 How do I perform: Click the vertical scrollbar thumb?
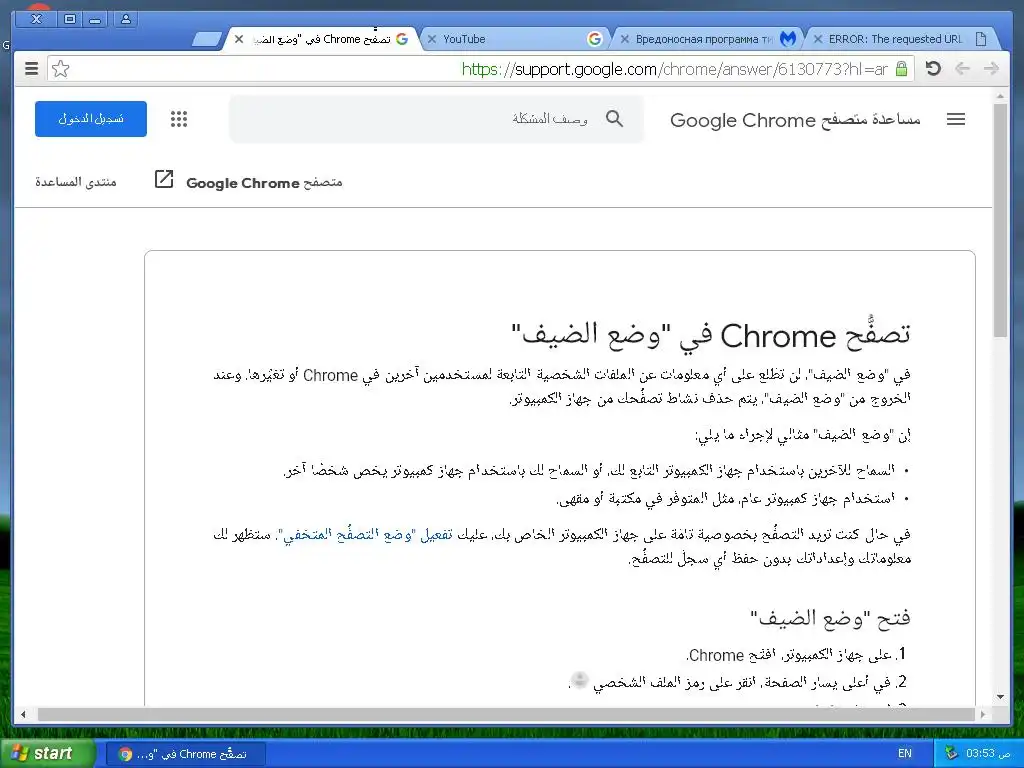pyautogui.click(x=1000, y=220)
